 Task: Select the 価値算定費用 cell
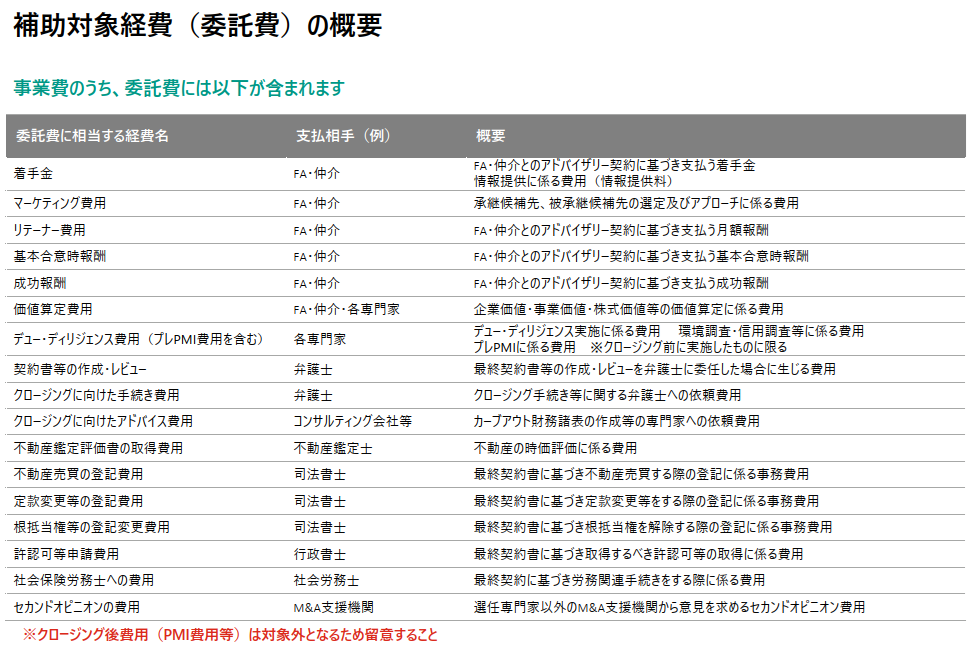tap(53, 310)
